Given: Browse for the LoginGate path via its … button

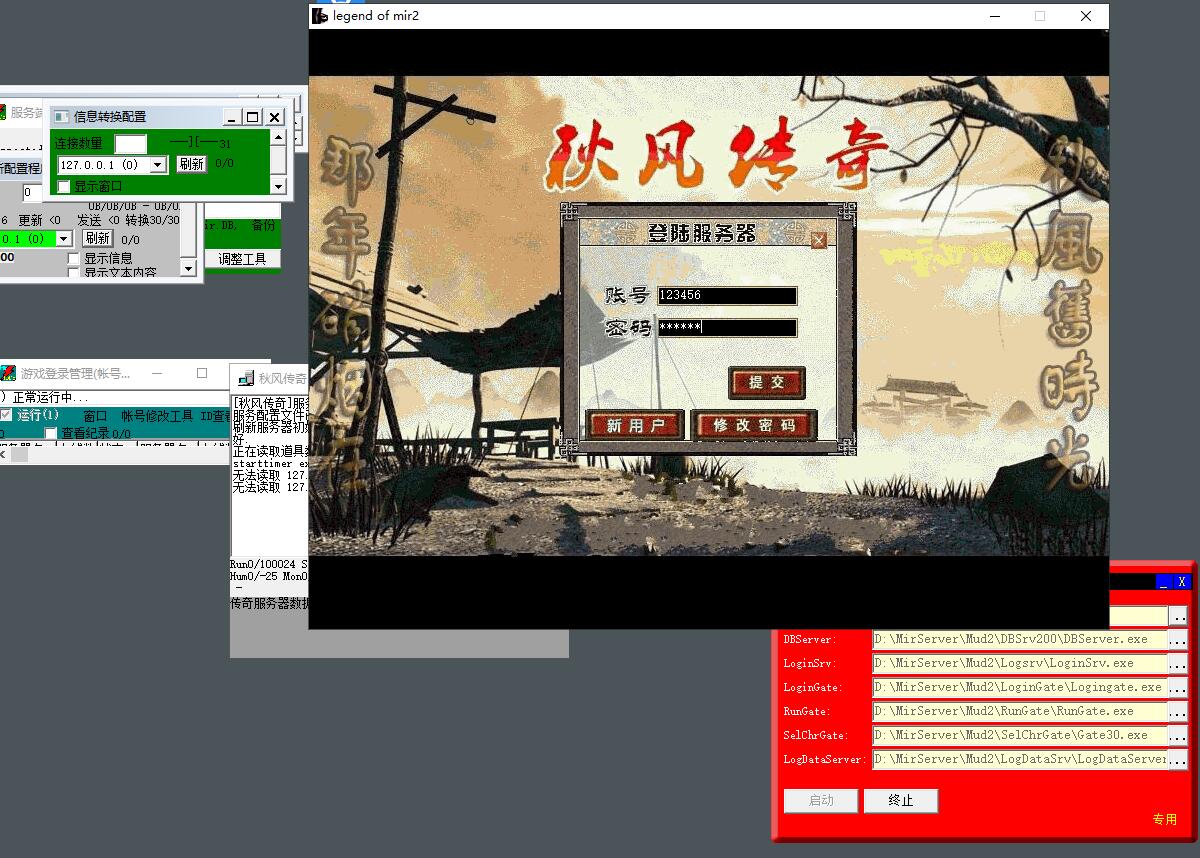Looking at the screenshot, I should tap(1178, 687).
